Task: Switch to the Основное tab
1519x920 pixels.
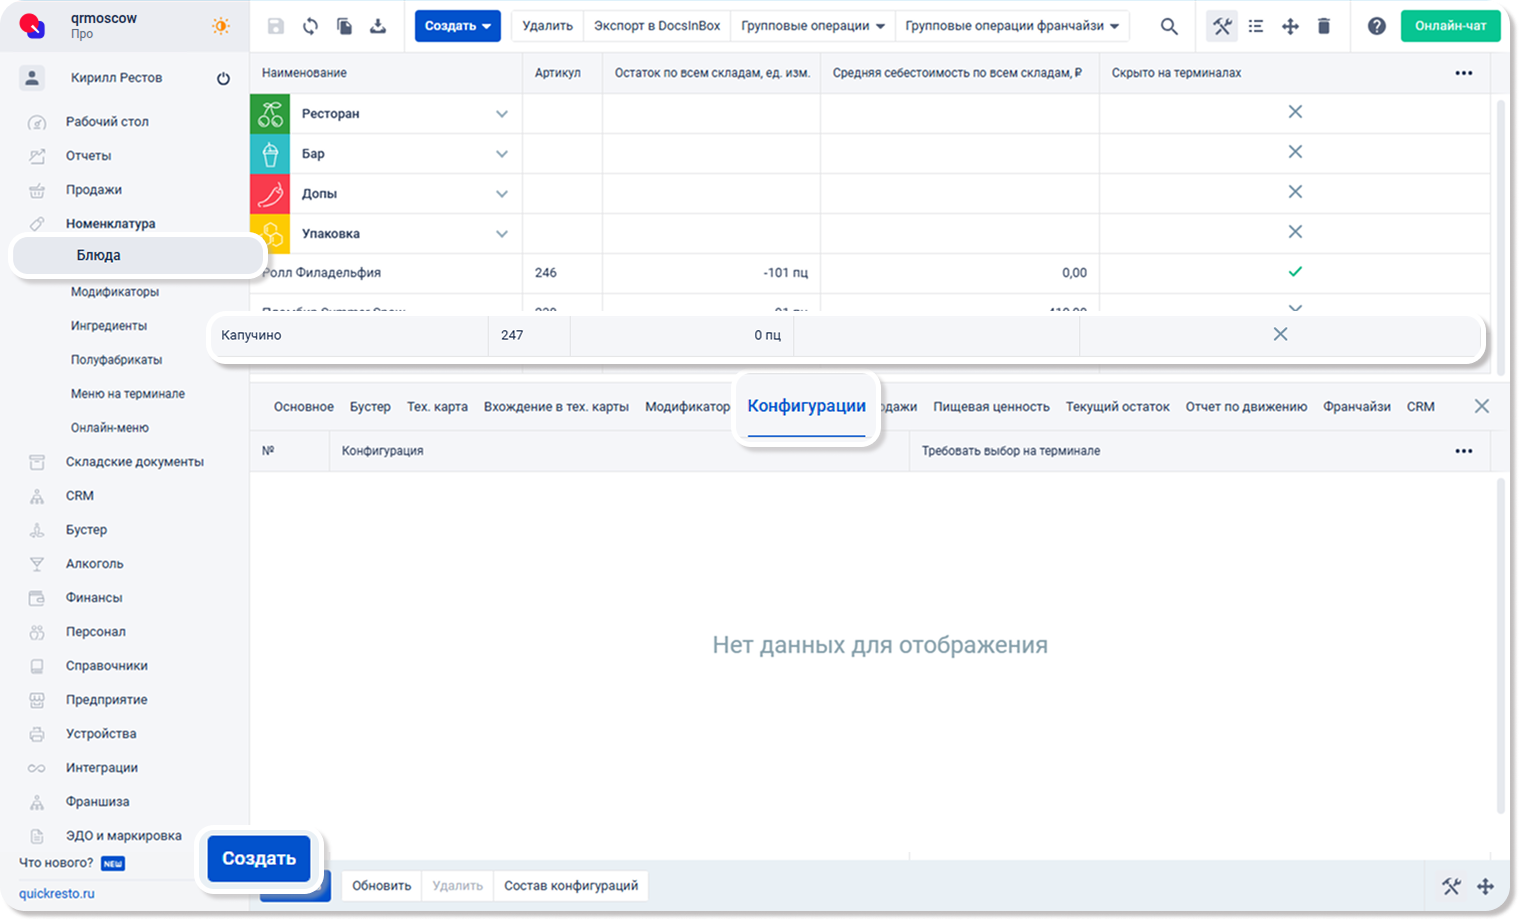Action: coord(304,407)
